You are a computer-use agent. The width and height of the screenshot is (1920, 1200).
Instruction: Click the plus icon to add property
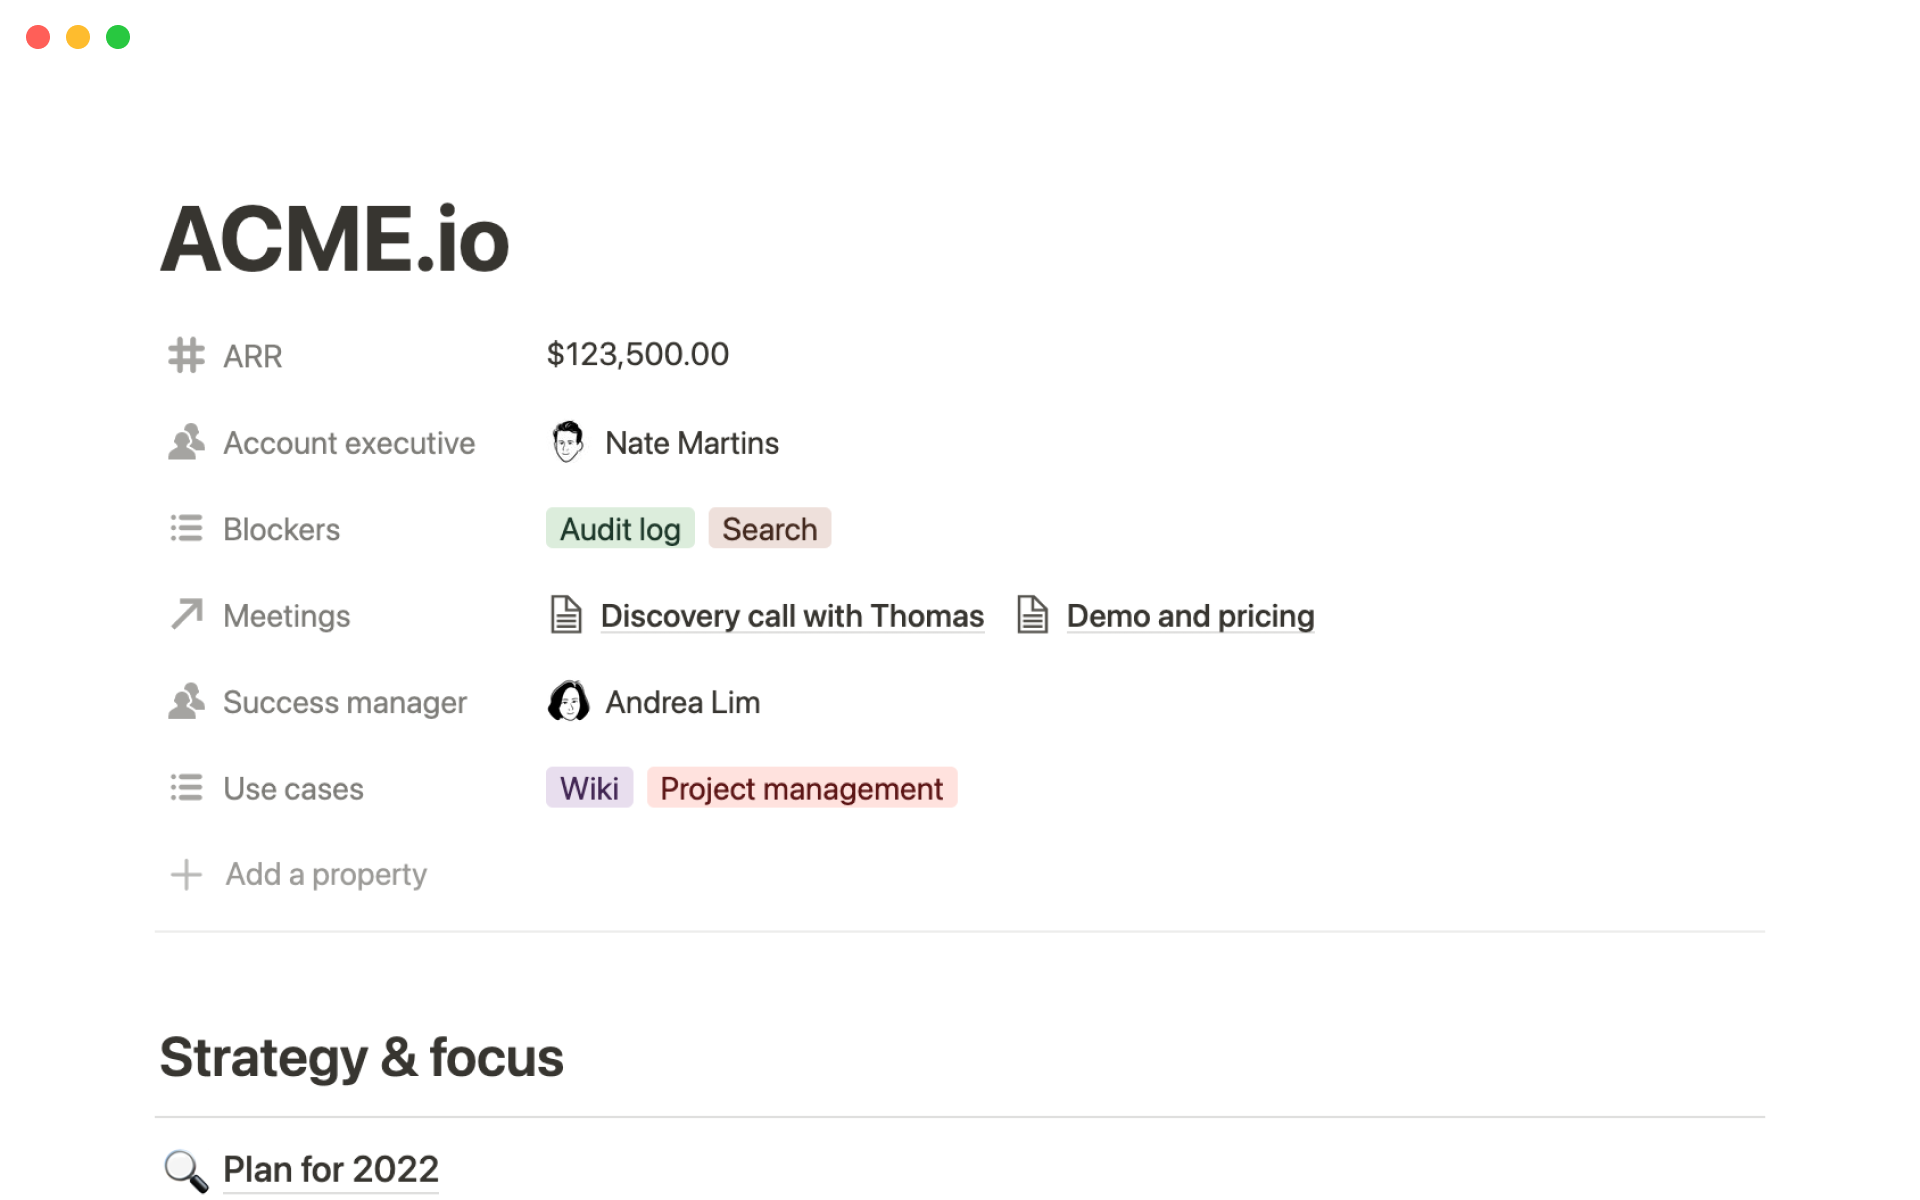pyautogui.click(x=186, y=874)
